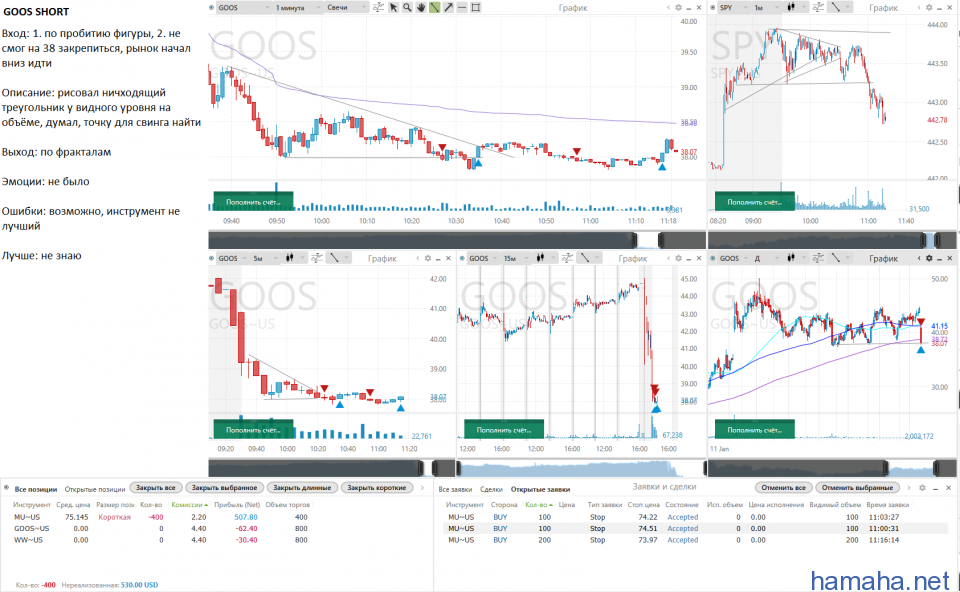This screenshot has height=592, width=960.
Task: Click the candlestick type icon in SPY chart
Action: point(790,7)
